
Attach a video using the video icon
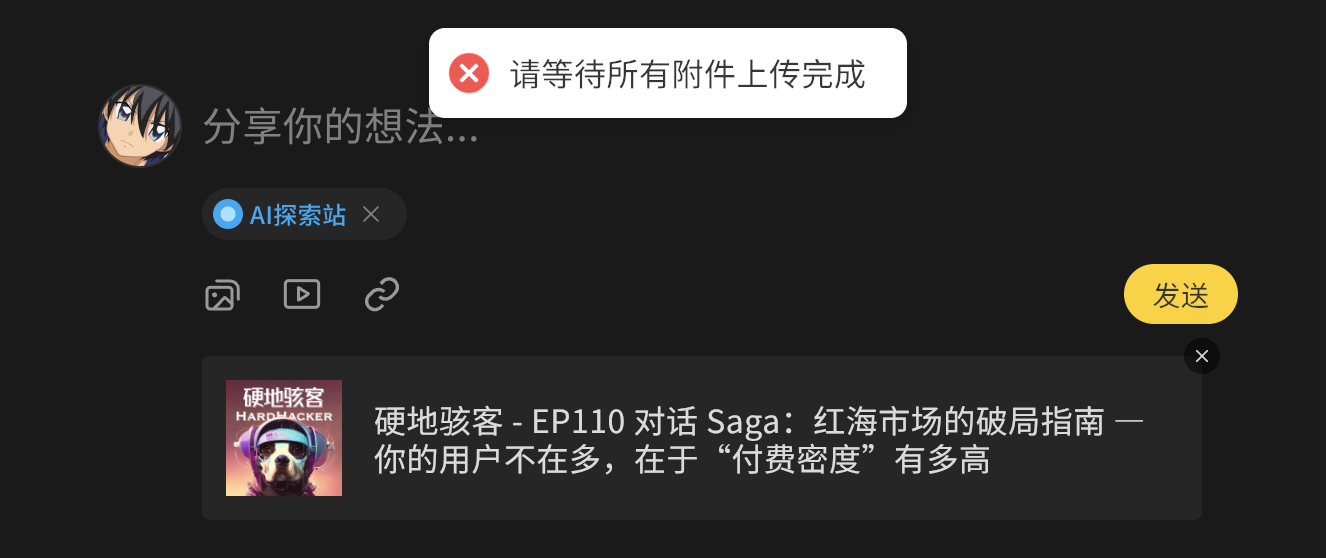coord(302,294)
